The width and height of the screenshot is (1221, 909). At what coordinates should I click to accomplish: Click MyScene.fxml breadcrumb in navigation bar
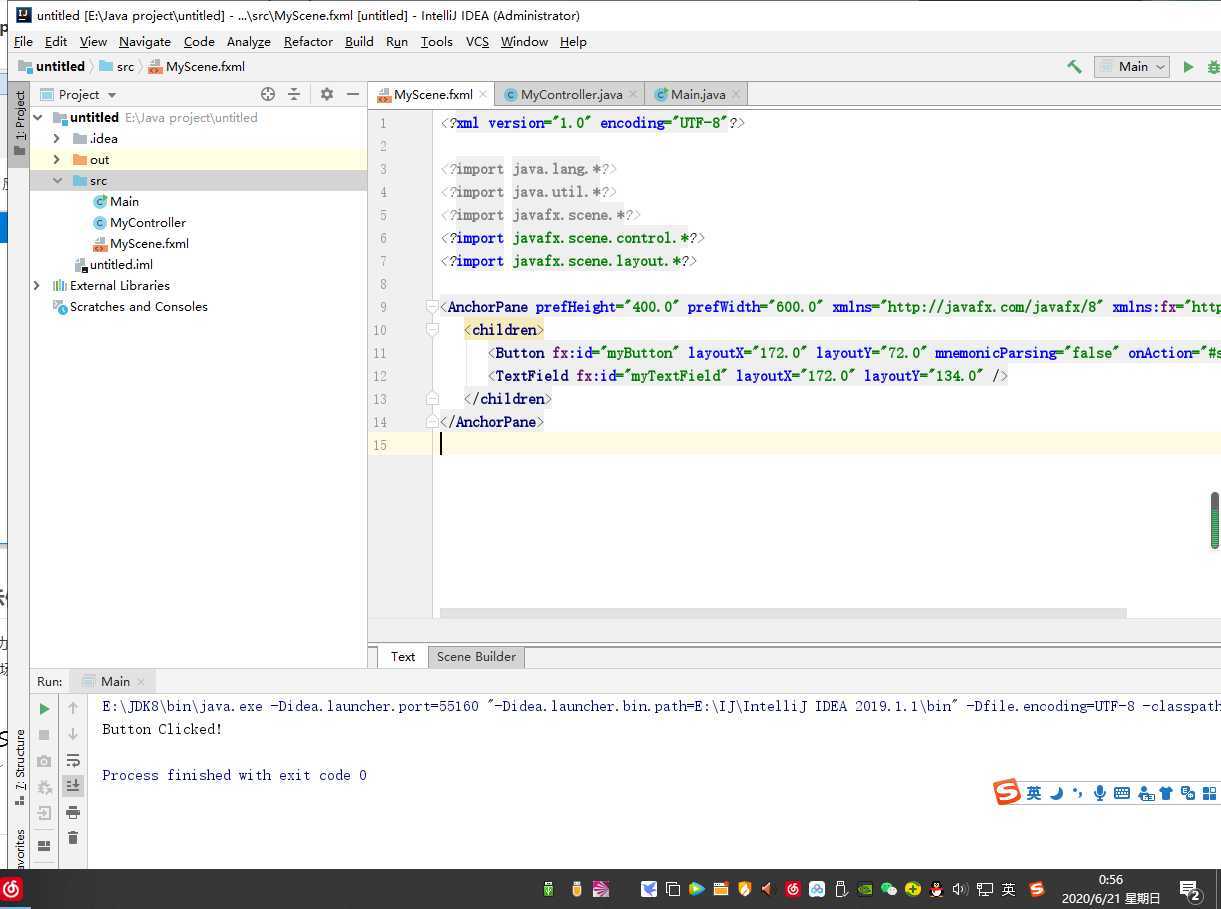196,67
